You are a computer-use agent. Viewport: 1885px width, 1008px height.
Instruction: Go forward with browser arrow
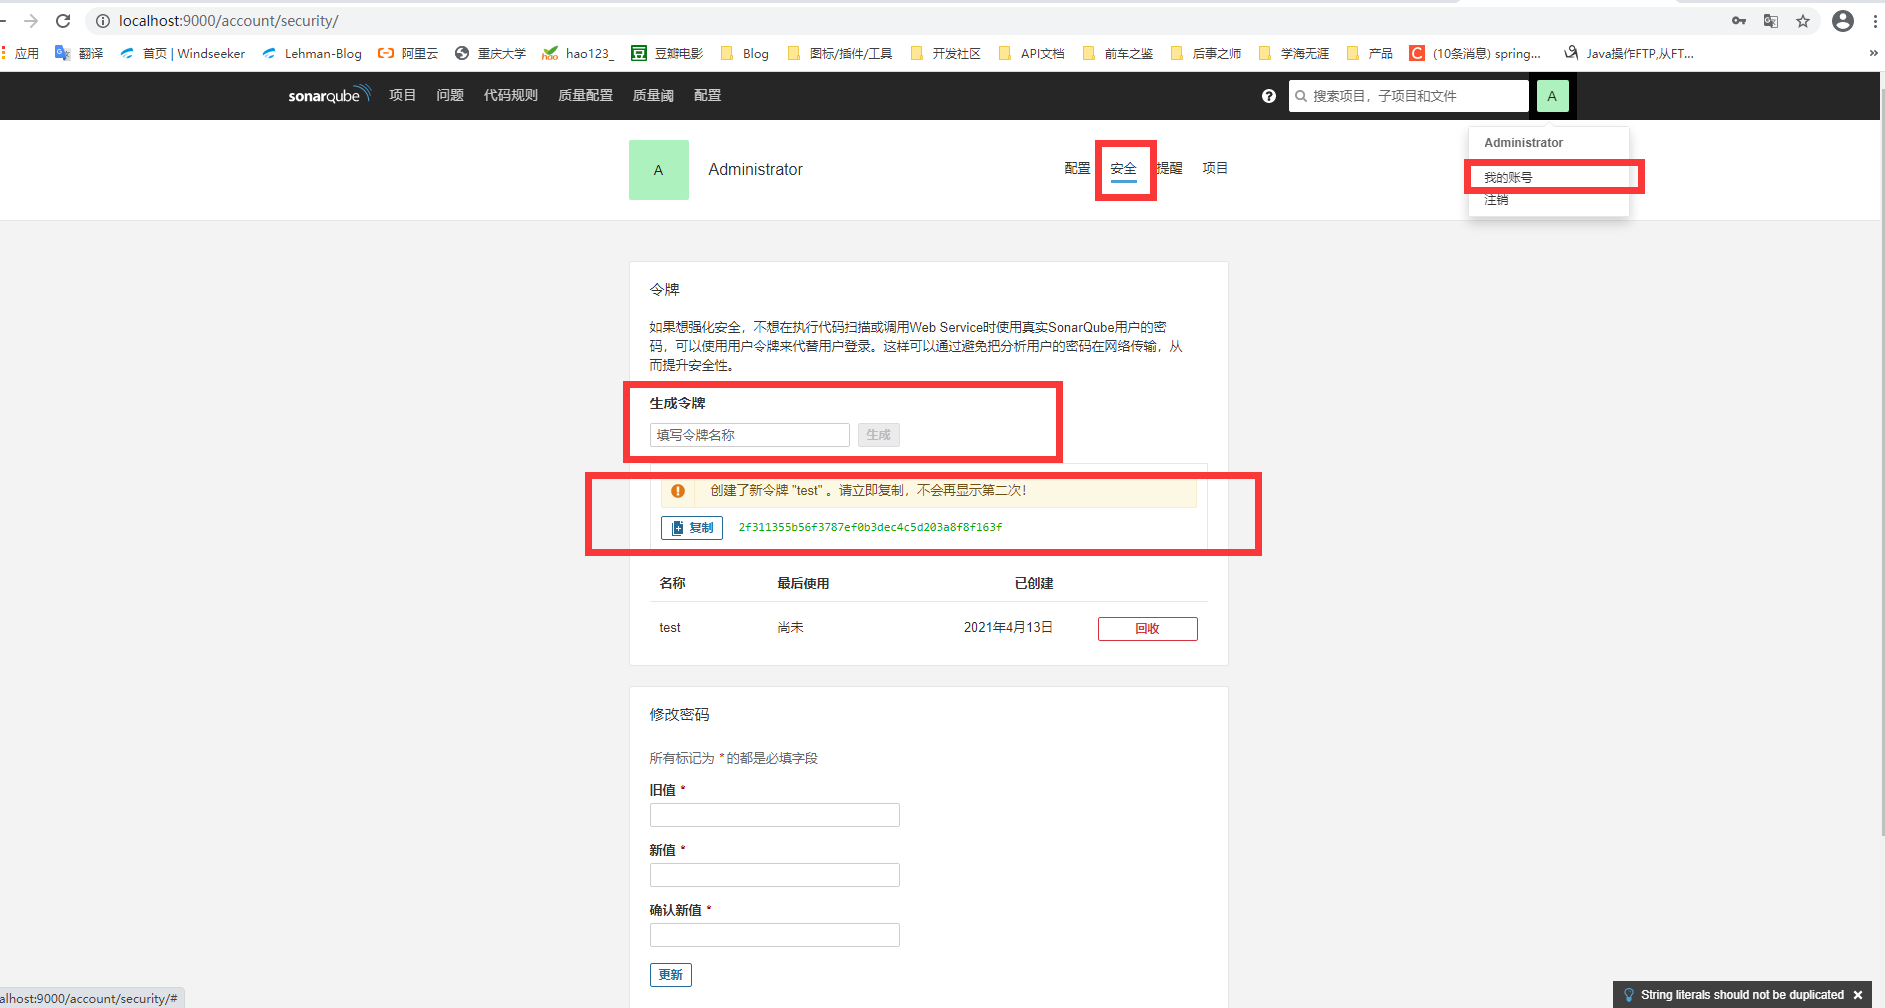coord(31,21)
